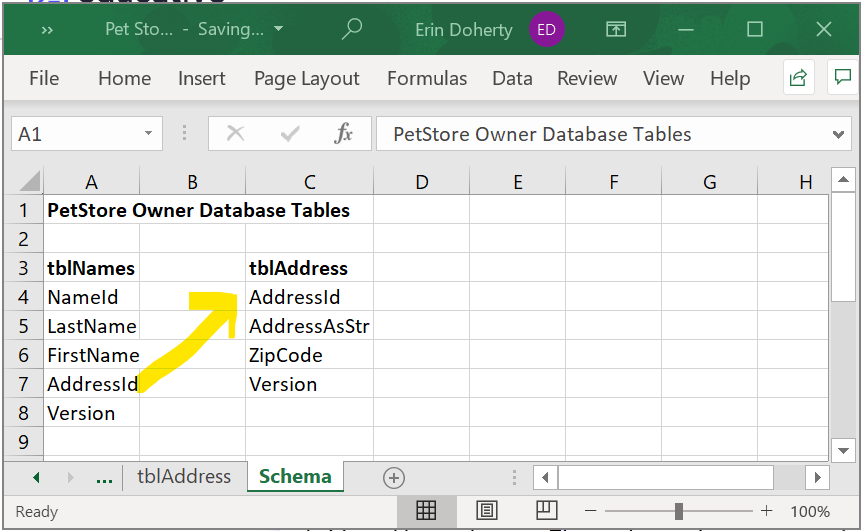Expand the formula bar chevron
The image size is (861, 531).
(x=838, y=135)
